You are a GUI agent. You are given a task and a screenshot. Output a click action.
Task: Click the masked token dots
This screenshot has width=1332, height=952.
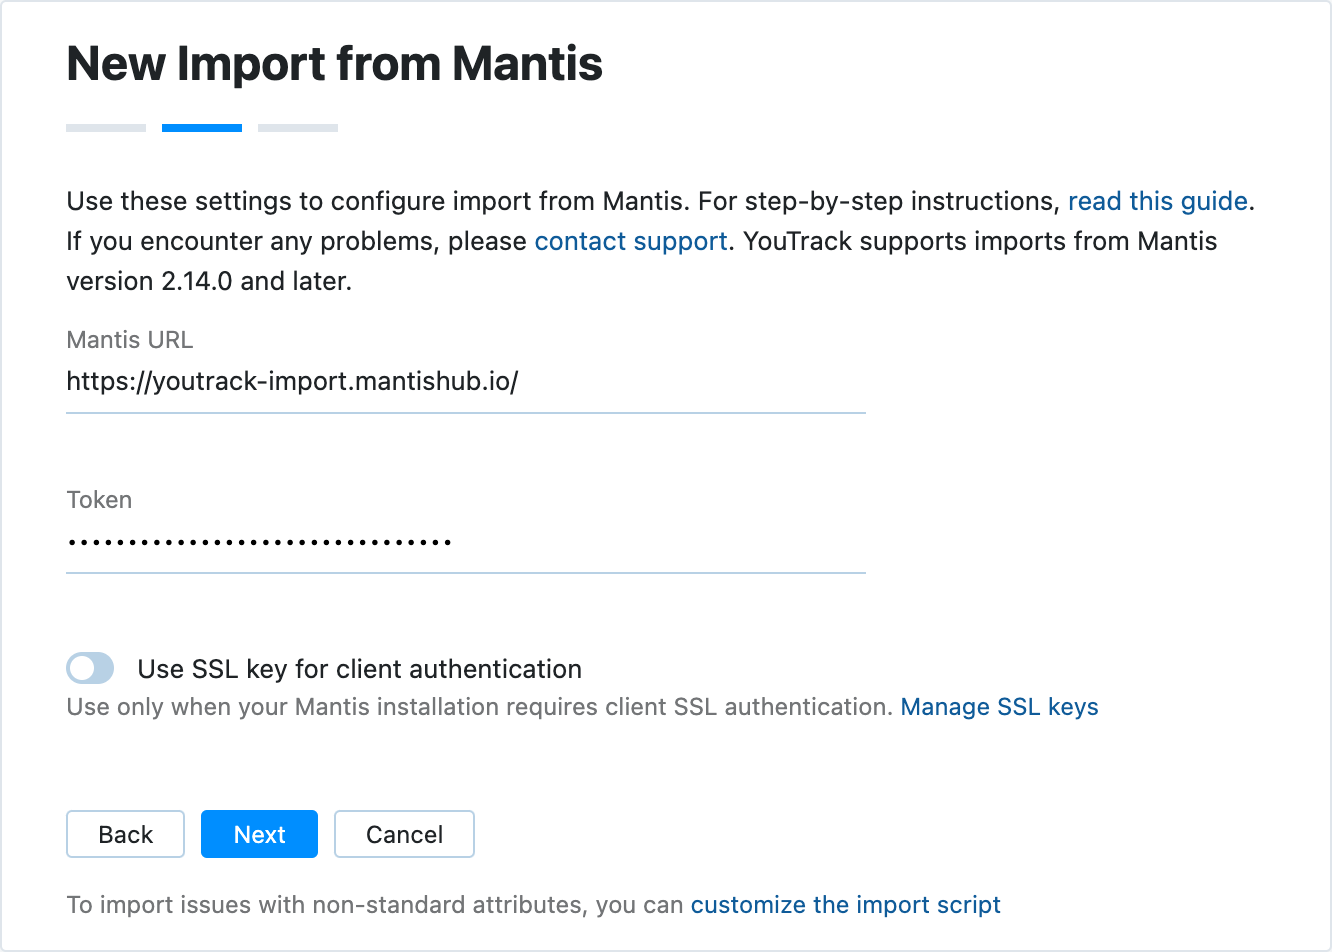(x=258, y=541)
